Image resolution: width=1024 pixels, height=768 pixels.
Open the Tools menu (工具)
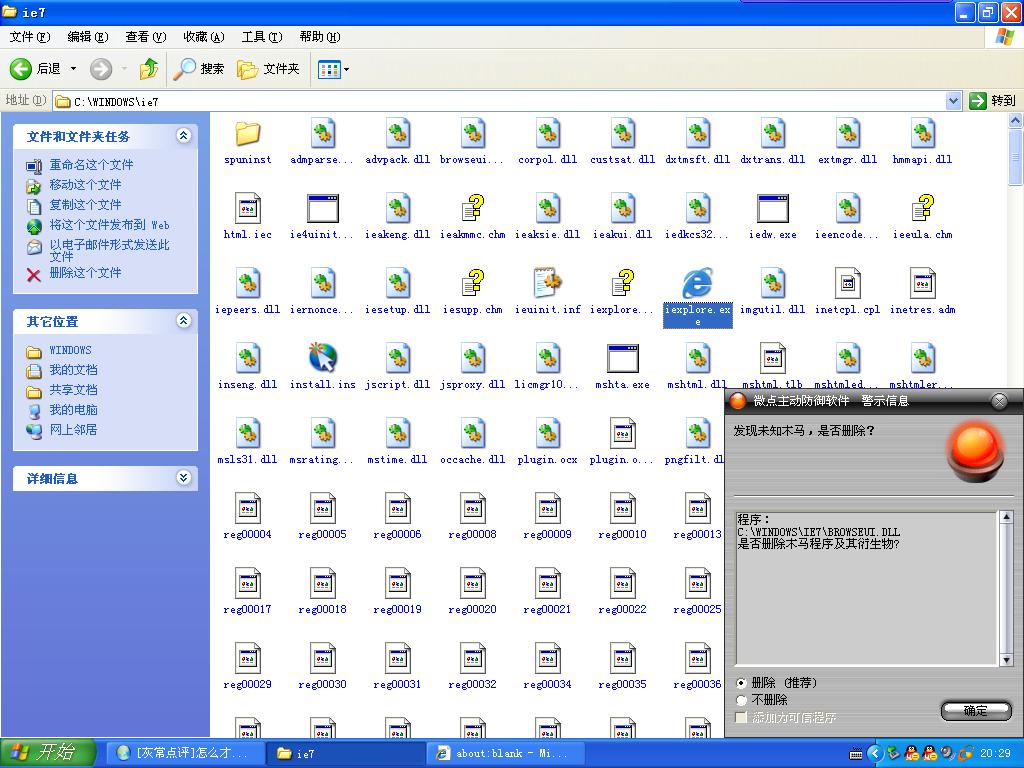(262, 37)
